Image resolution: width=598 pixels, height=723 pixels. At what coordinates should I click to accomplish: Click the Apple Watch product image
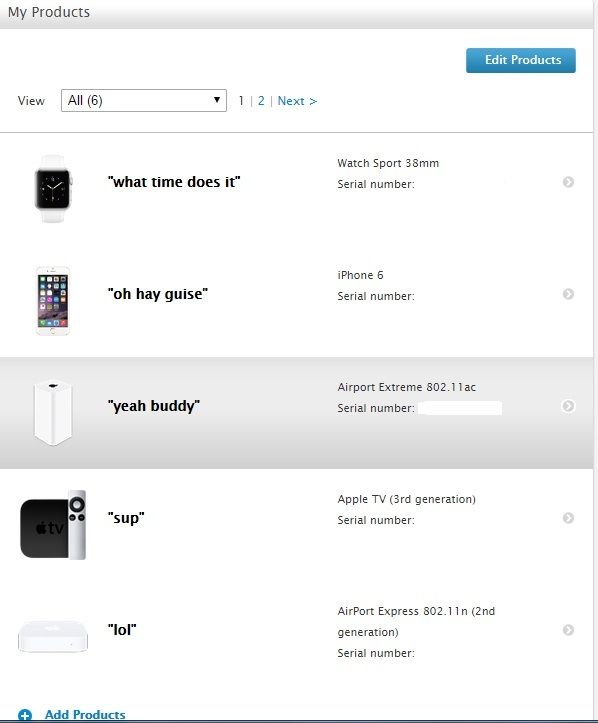click(53, 189)
